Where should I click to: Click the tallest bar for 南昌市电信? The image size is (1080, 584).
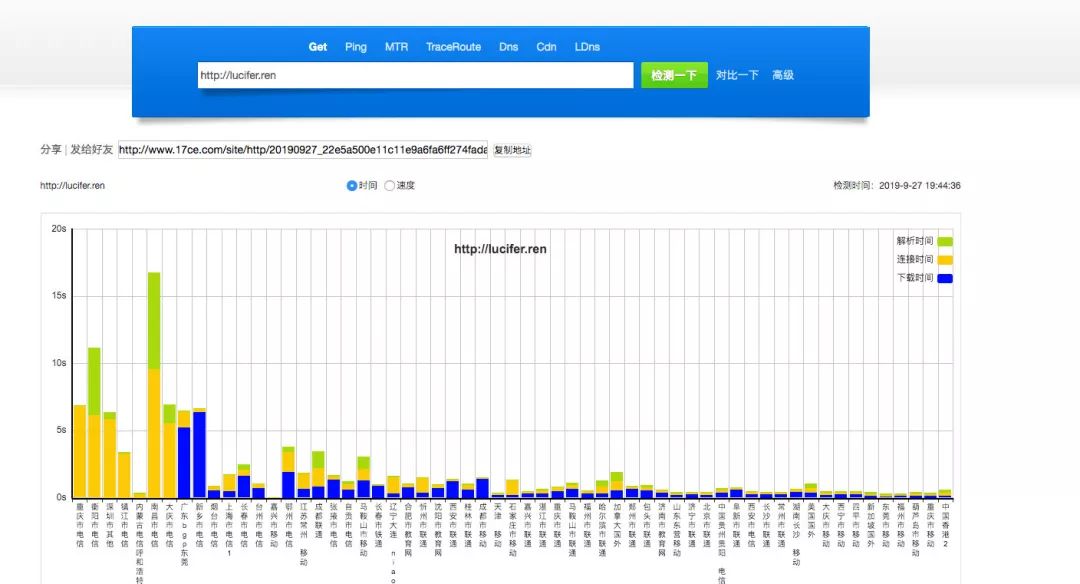coord(154,385)
